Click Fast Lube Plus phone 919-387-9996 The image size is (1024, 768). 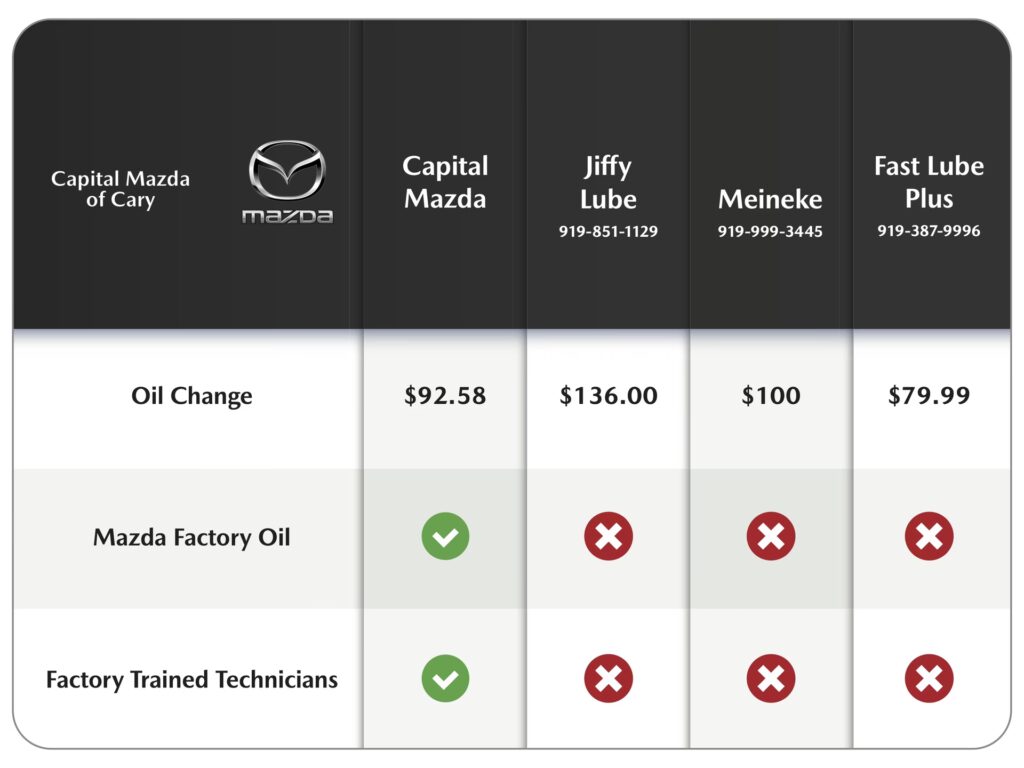coord(929,231)
